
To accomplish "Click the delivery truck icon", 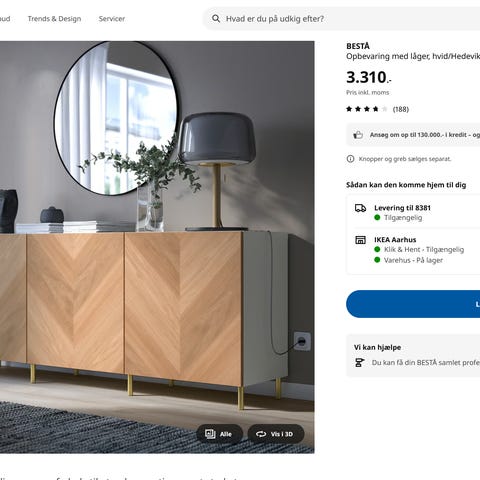I will pyautogui.click(x=360, y=208).
